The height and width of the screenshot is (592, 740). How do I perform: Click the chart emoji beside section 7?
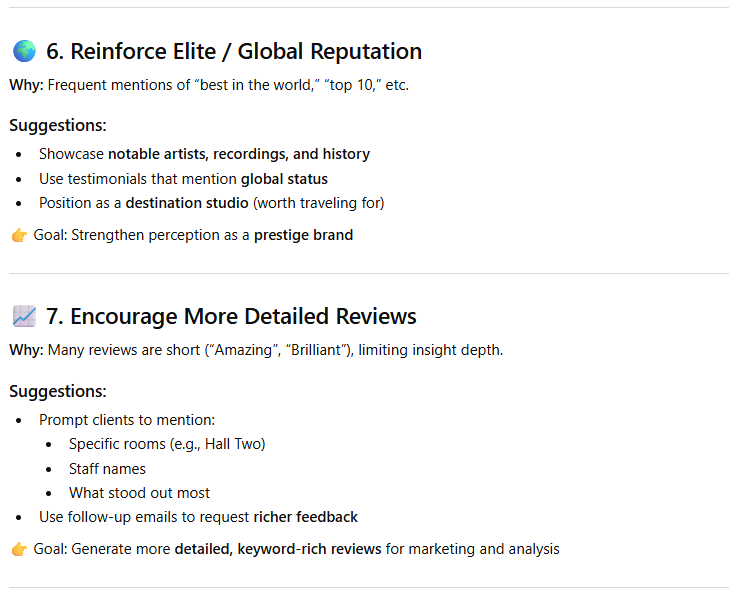[24, 317]
